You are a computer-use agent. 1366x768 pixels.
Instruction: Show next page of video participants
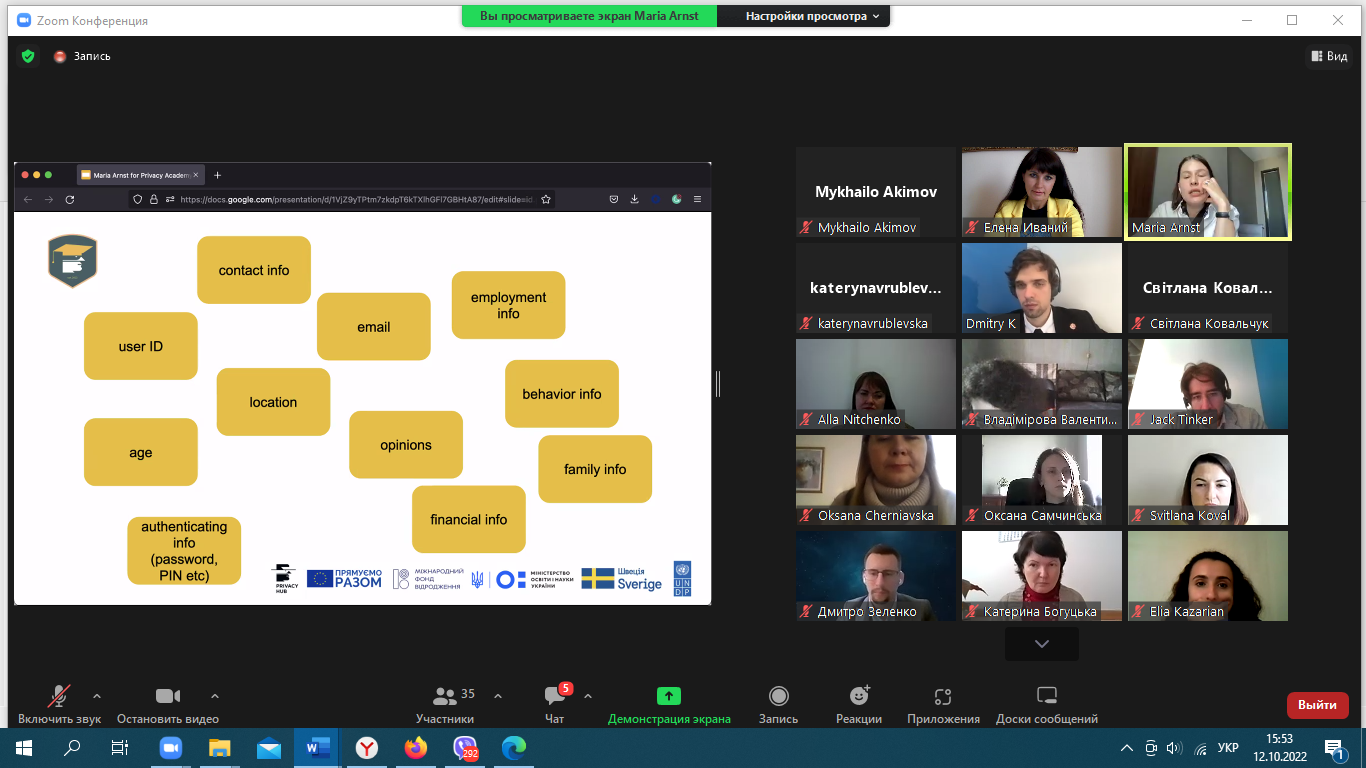point(1041,644)
